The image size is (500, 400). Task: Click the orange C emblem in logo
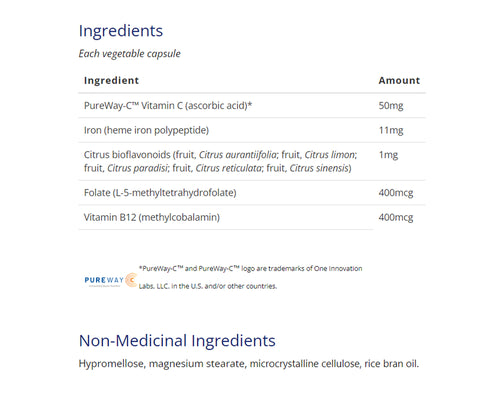coord(131,280)
